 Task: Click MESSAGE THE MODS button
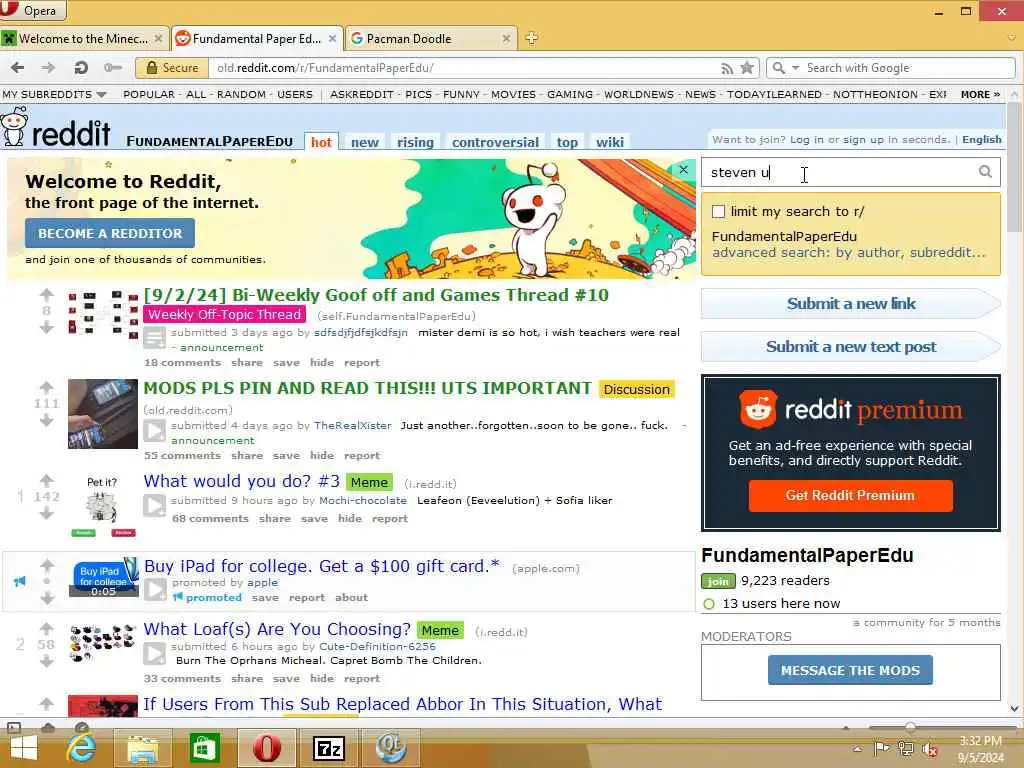pos(850,671)
